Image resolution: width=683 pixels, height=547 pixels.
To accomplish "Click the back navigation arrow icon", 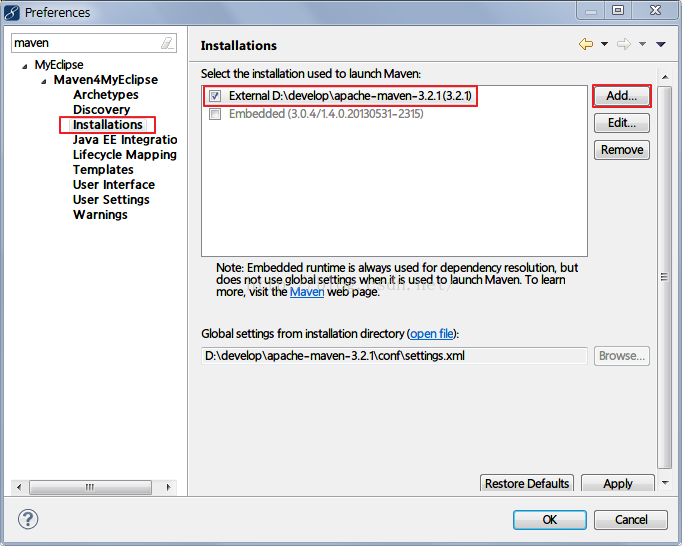I will 586,44.
